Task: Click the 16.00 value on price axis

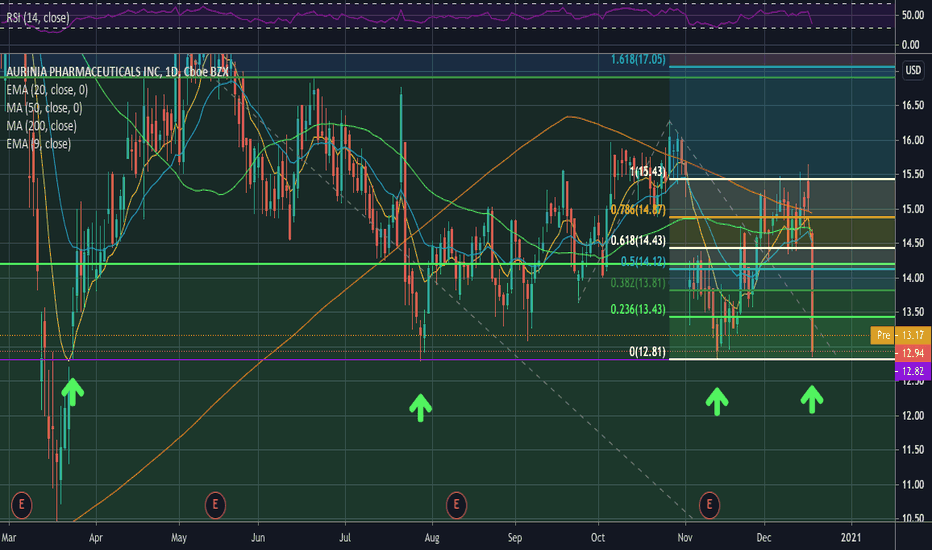Action: click(913, 140)
